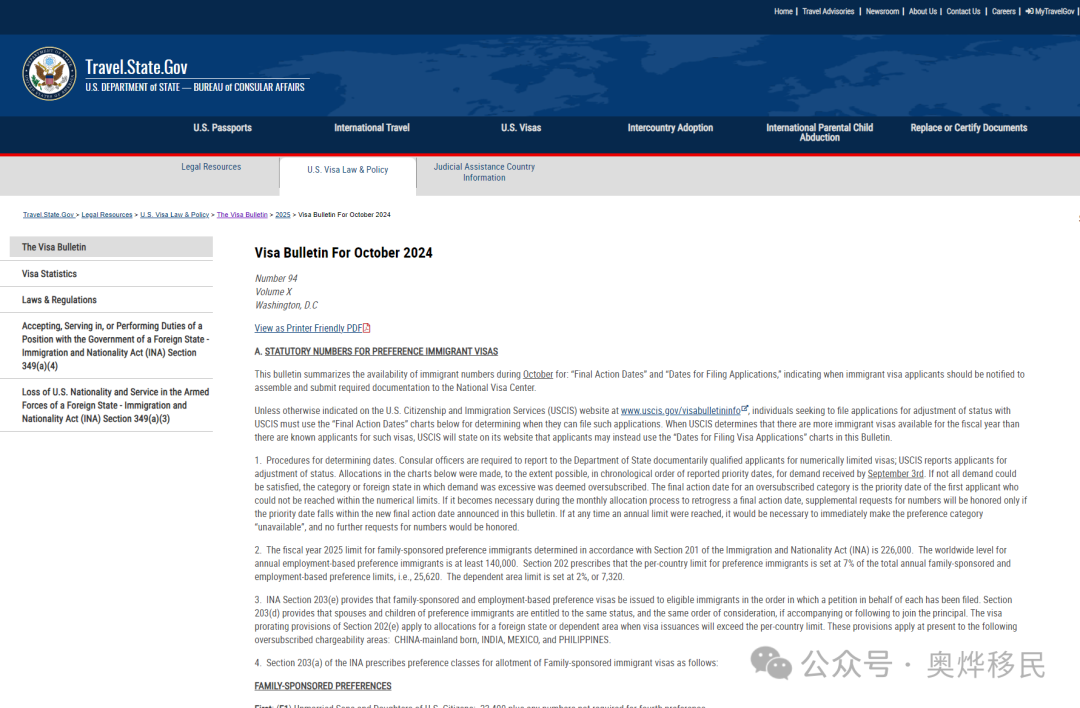
Task: Click the Visa Bulletin For October 2024 heading
Action: coord(344,253)
